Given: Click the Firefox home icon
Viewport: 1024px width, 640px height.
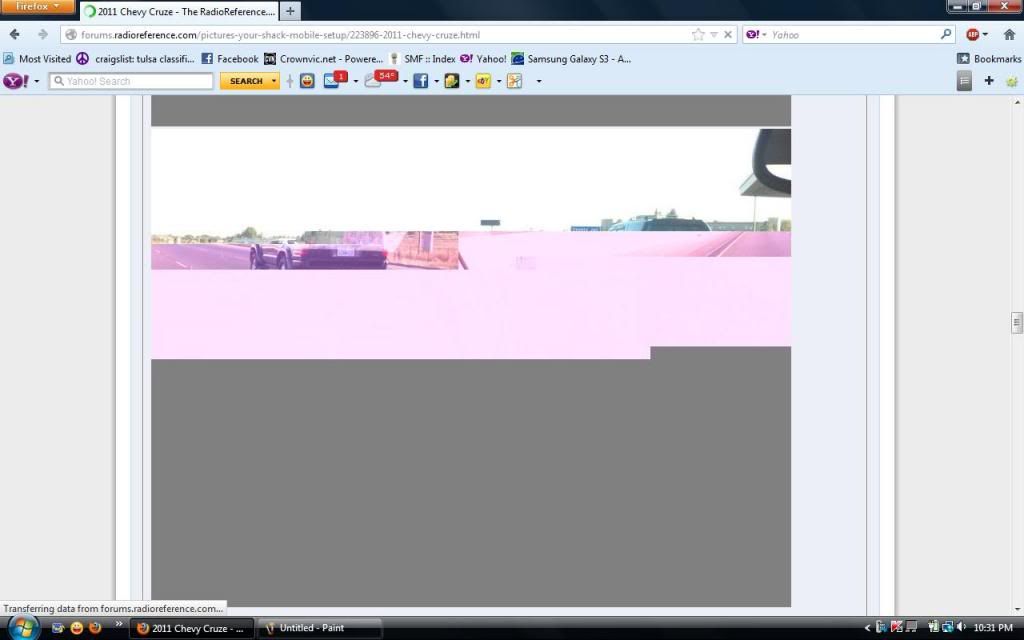Looking at the screenshot, I should click(1009, 34).
